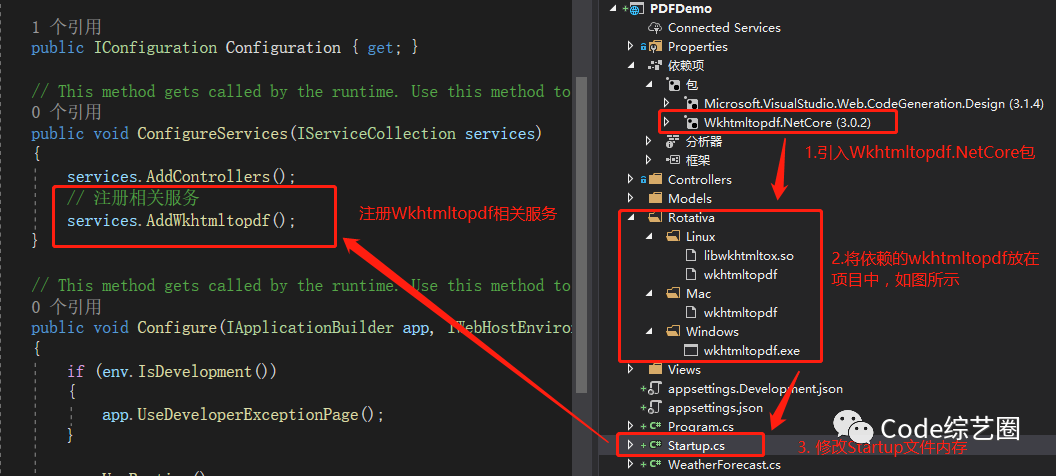The width and height of the screenshot is (1056, 476).
Task: Click the Views folder icon
Action: click(655, 369)
